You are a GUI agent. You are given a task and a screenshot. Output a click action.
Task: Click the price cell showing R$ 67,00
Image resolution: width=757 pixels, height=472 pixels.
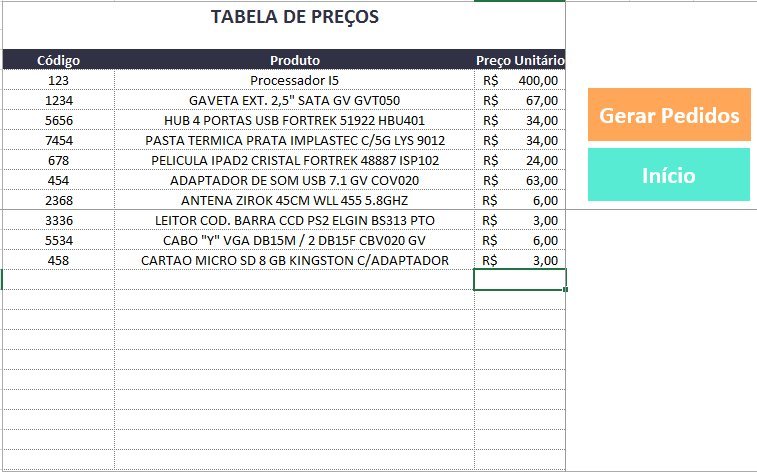[520, 100]
